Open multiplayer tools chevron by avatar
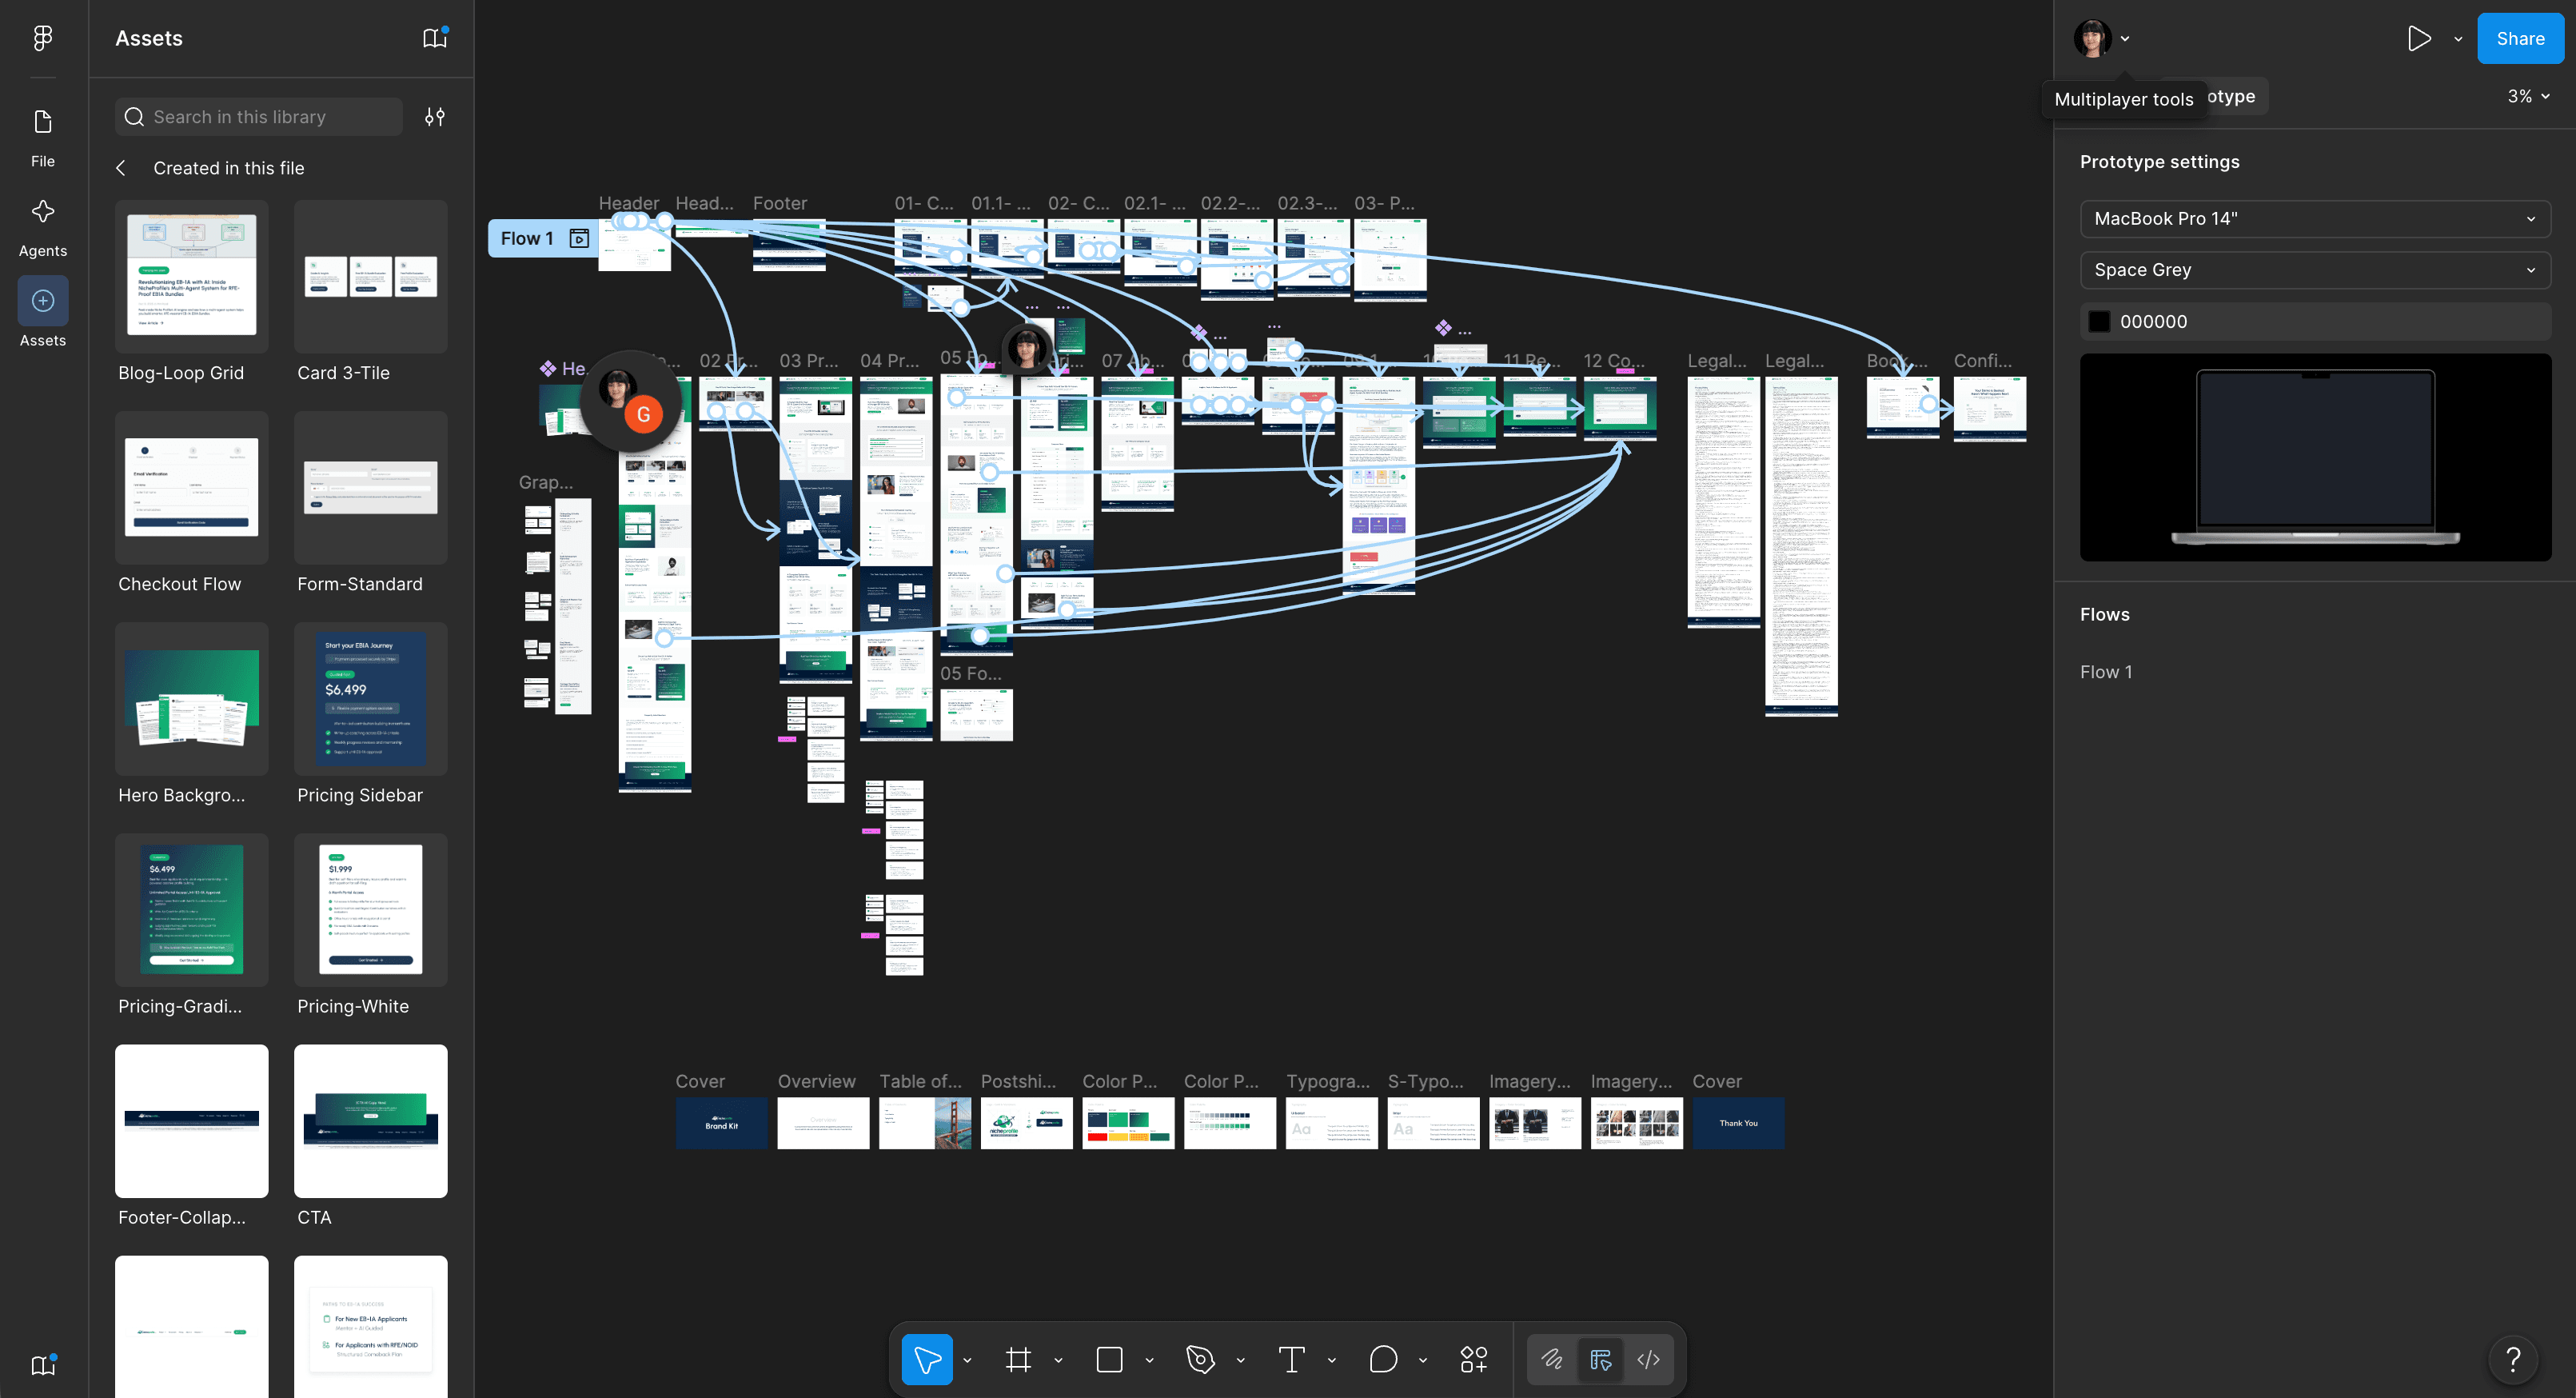This screenshot has height=1398, width=2576. 2125,39
